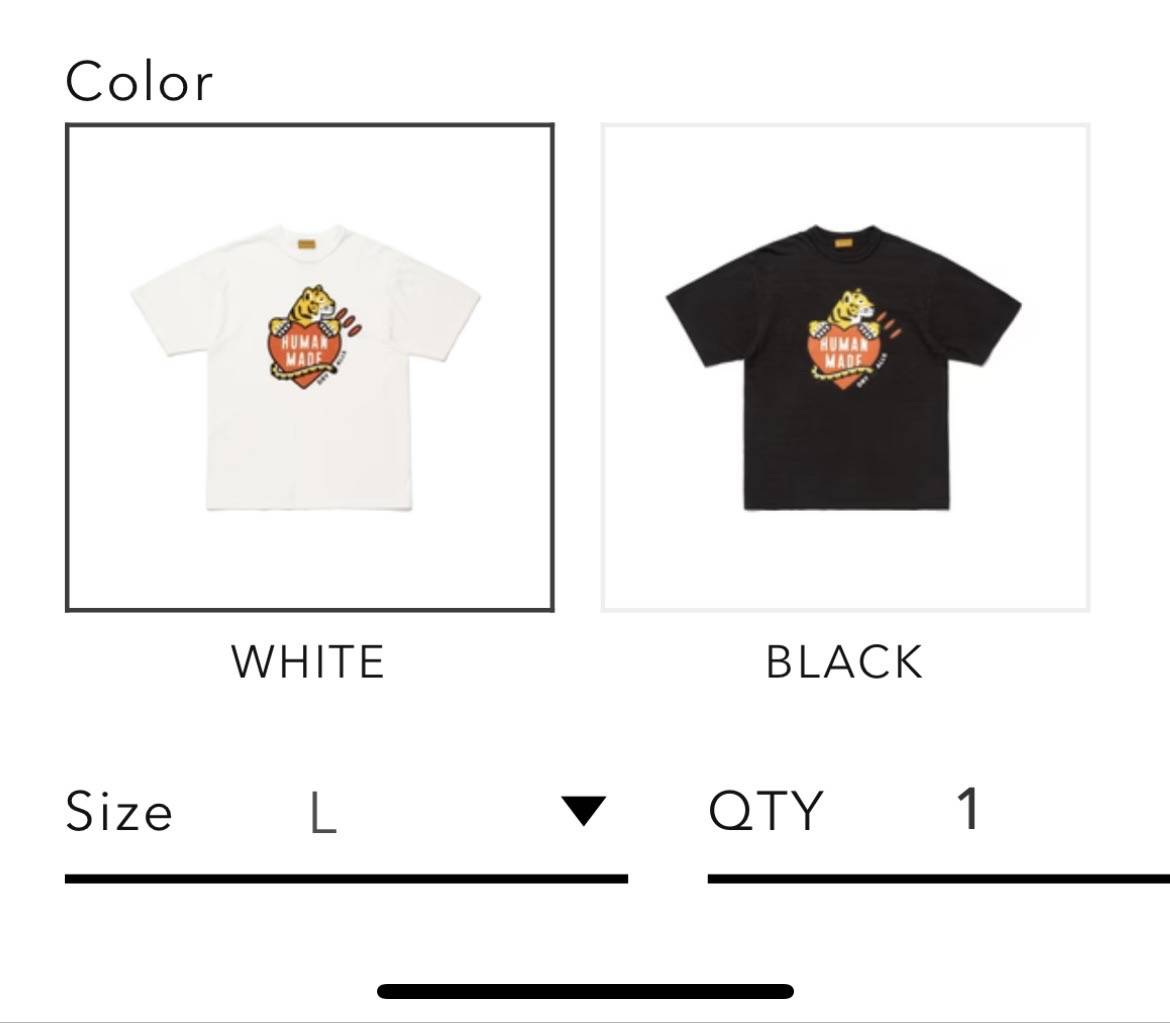
Task: Click the underline beneath the QTY field
Action: coord(939,879)
